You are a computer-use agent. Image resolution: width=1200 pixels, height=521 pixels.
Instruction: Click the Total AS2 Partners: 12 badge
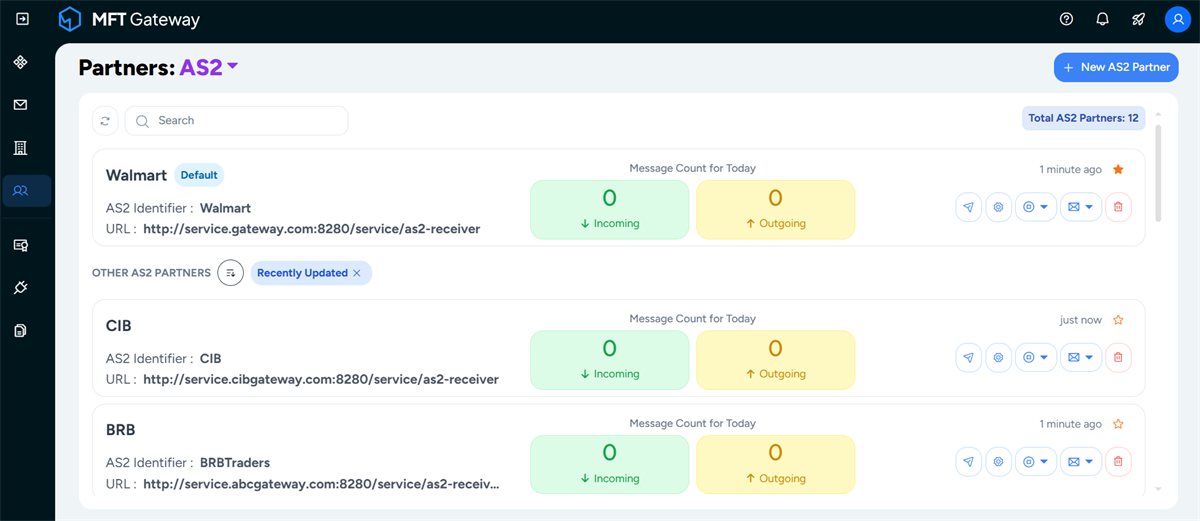tap(1083, 118)
